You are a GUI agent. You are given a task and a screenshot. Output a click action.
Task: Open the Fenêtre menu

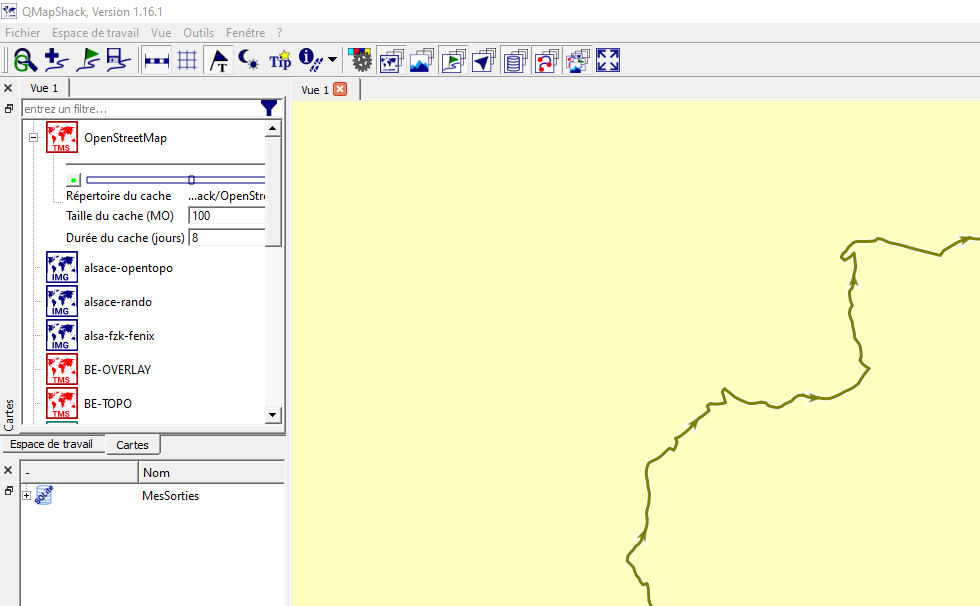pyautogui.click(x=246, y=32)
